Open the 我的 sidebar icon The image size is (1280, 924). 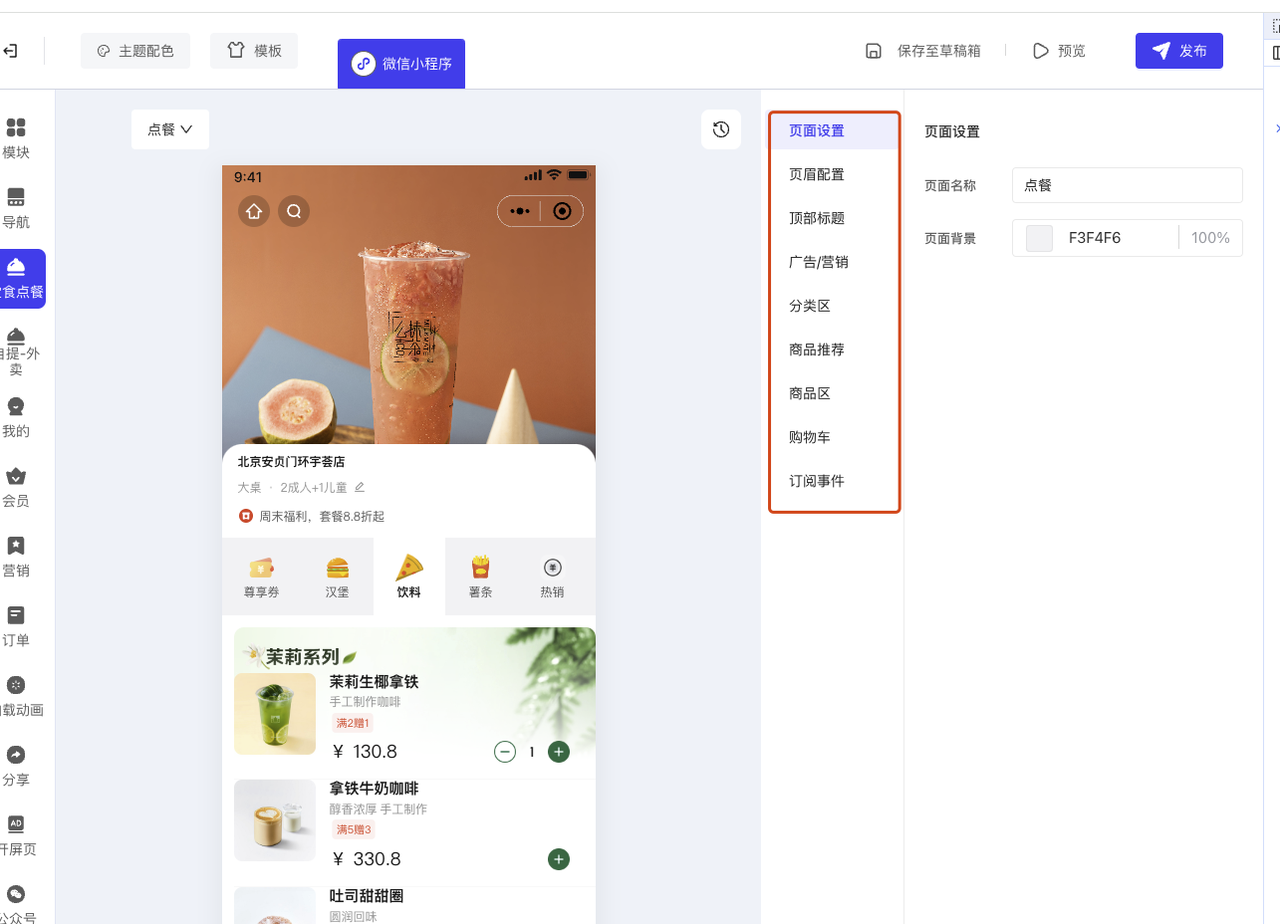[x=16, y=406]
